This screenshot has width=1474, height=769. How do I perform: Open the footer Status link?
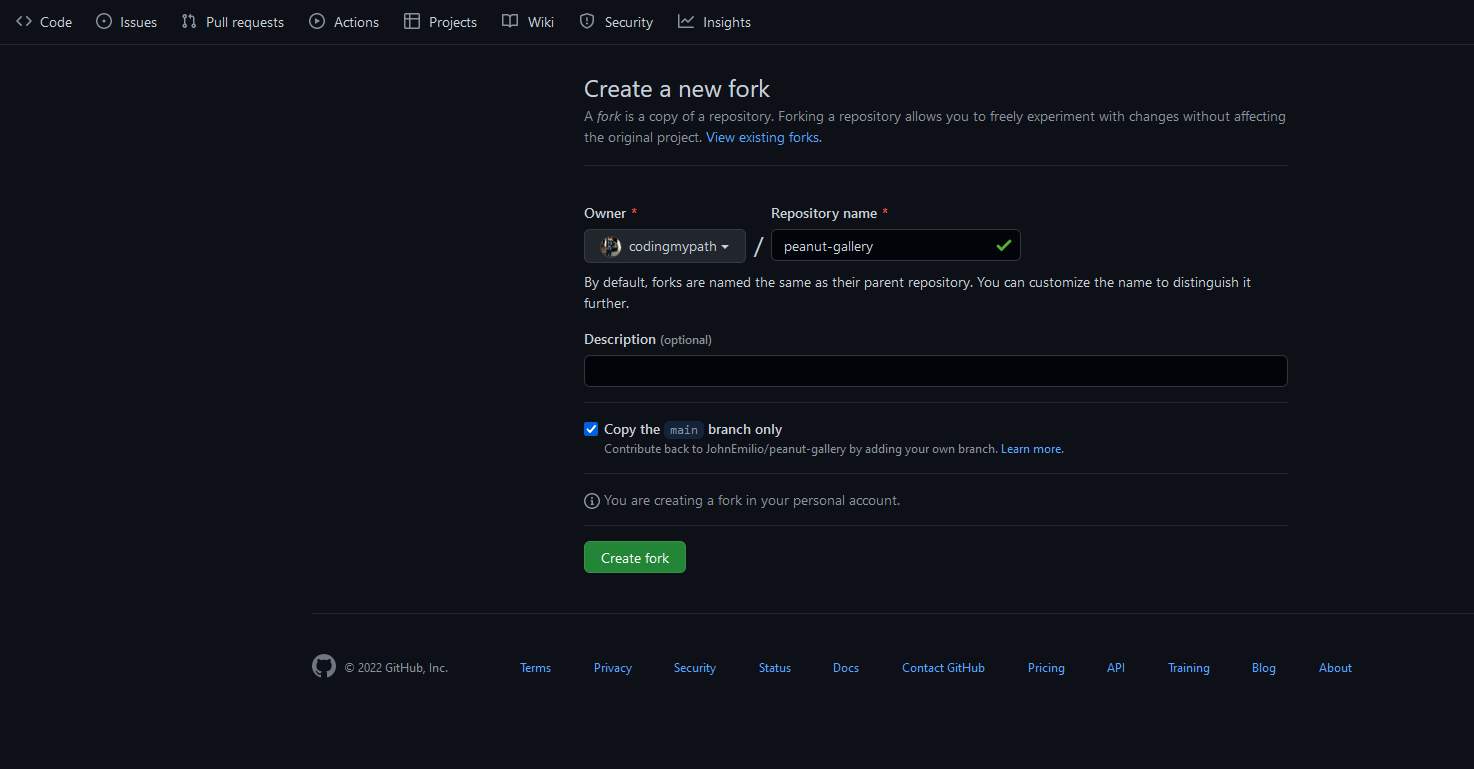click(x=775, y=668)
